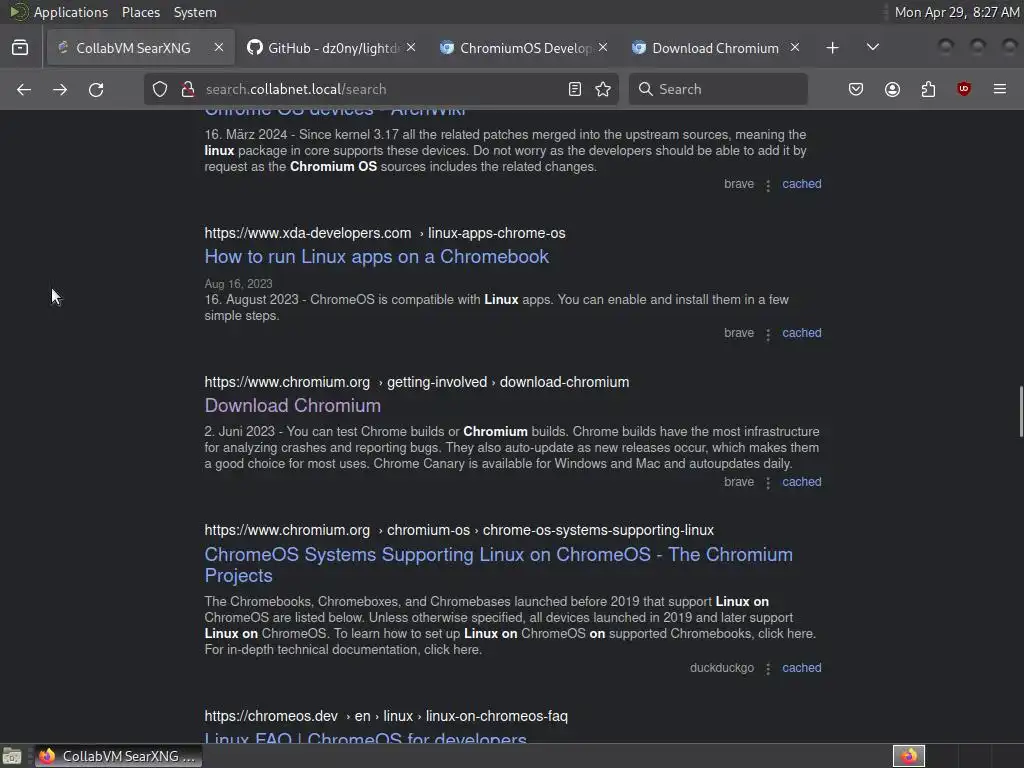Close the ChromiumOS Developer tab
Screen dimensions: 1024x768
click(603, 48)
